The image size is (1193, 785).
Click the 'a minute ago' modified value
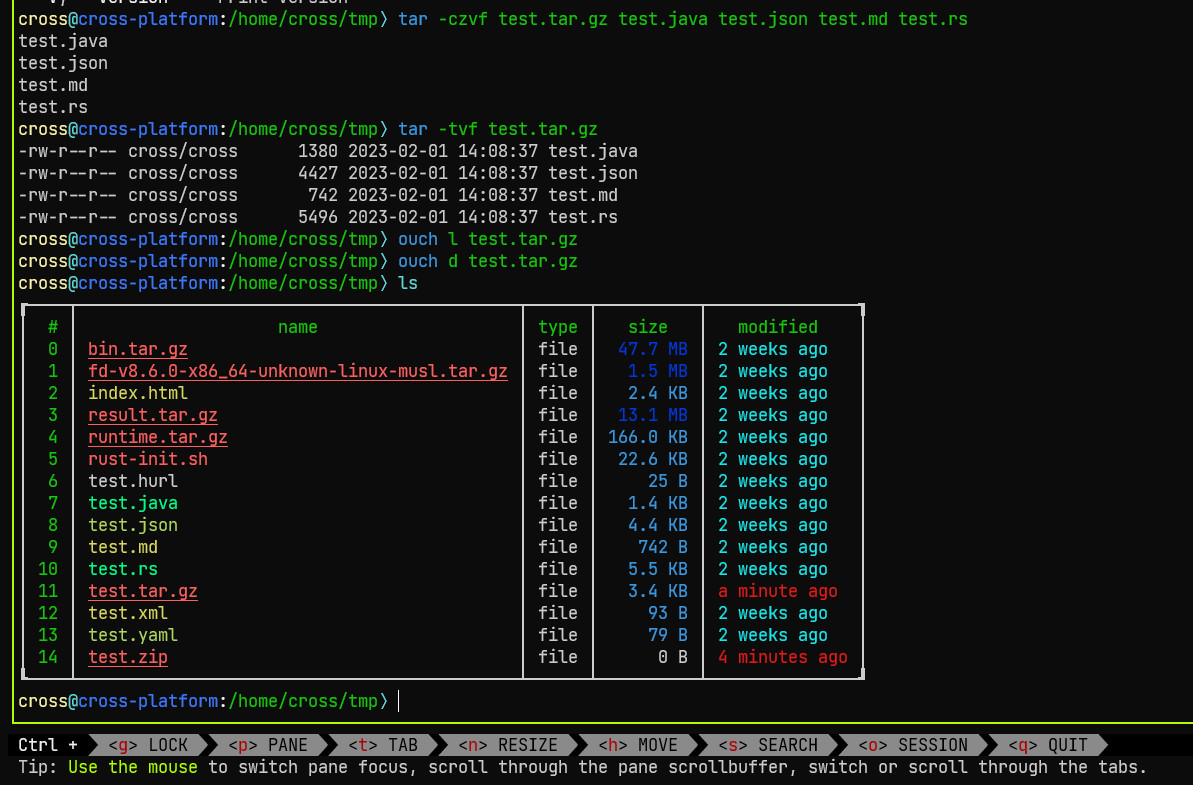778,591
